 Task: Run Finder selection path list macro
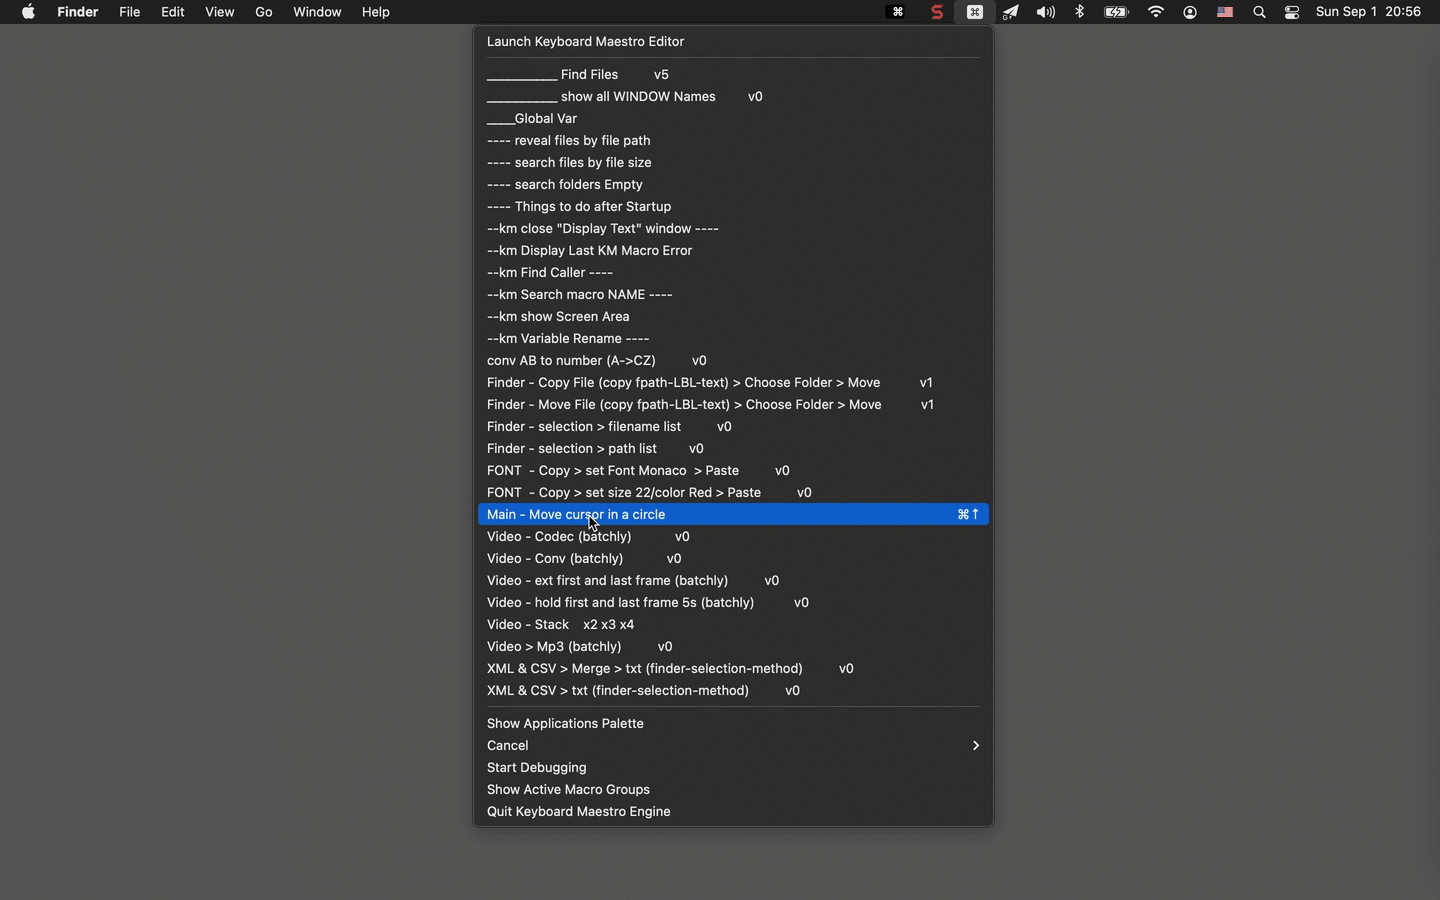pos(733,449)
